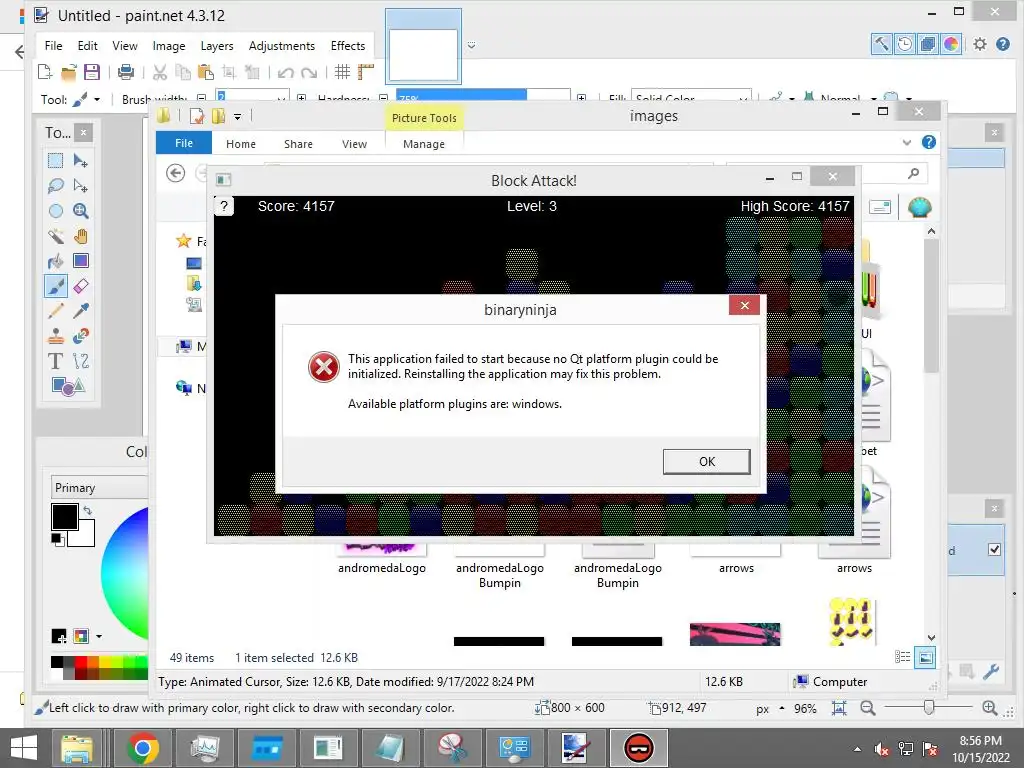
Task: Select the Ellipse Select tool
Action: click(x=56, y=211)
